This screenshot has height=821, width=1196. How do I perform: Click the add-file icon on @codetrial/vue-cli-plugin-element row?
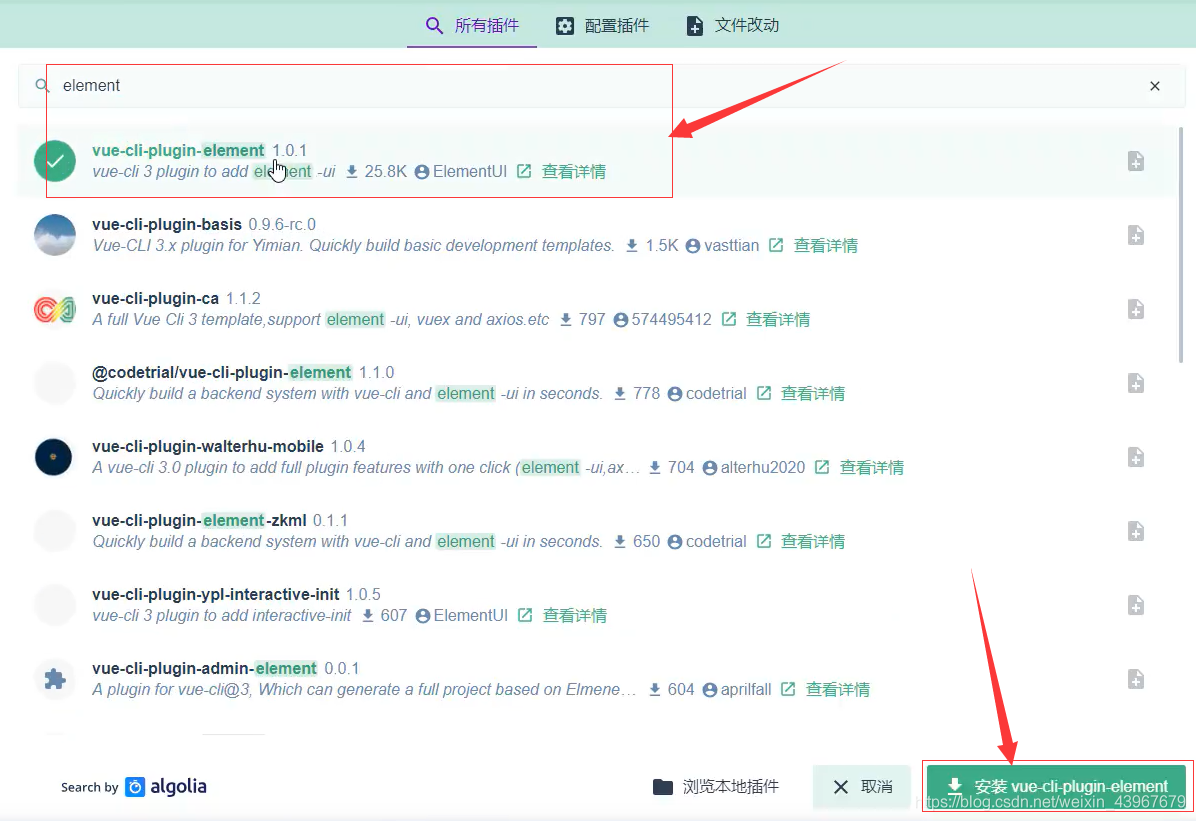coord(1136,383)
